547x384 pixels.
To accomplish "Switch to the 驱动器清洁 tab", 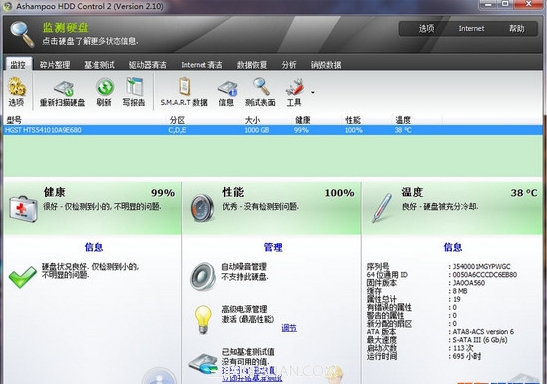I will click(148, 65).
